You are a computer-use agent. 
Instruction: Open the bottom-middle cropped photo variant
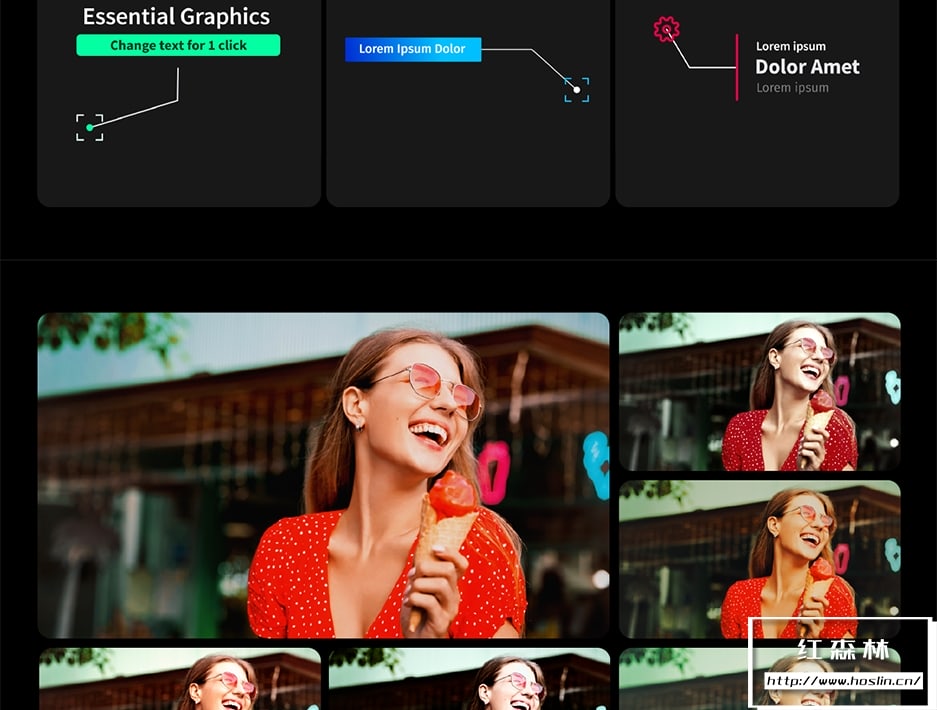(469, 679)
